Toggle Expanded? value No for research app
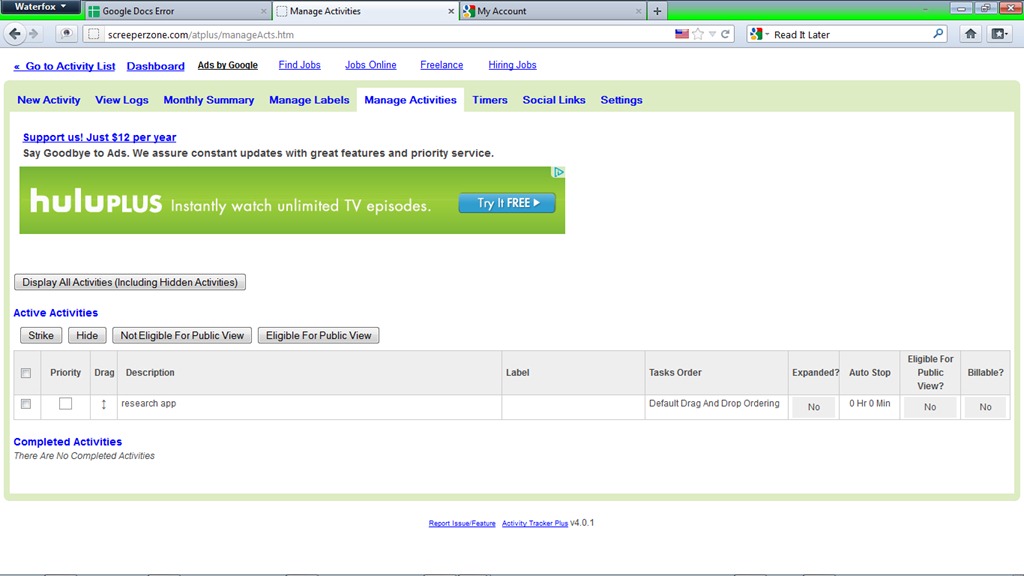 pyautogui.click(x=814, y=407)
